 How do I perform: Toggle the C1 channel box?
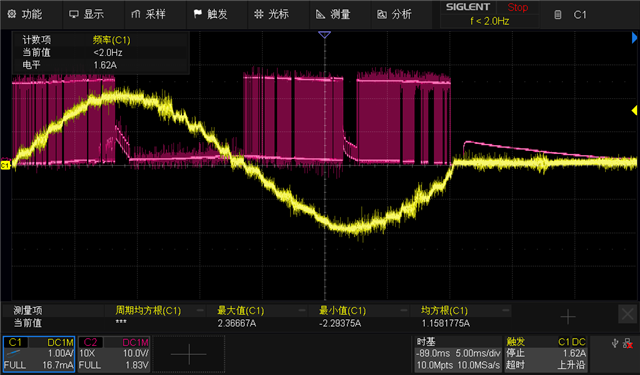[x=39, y=354]
